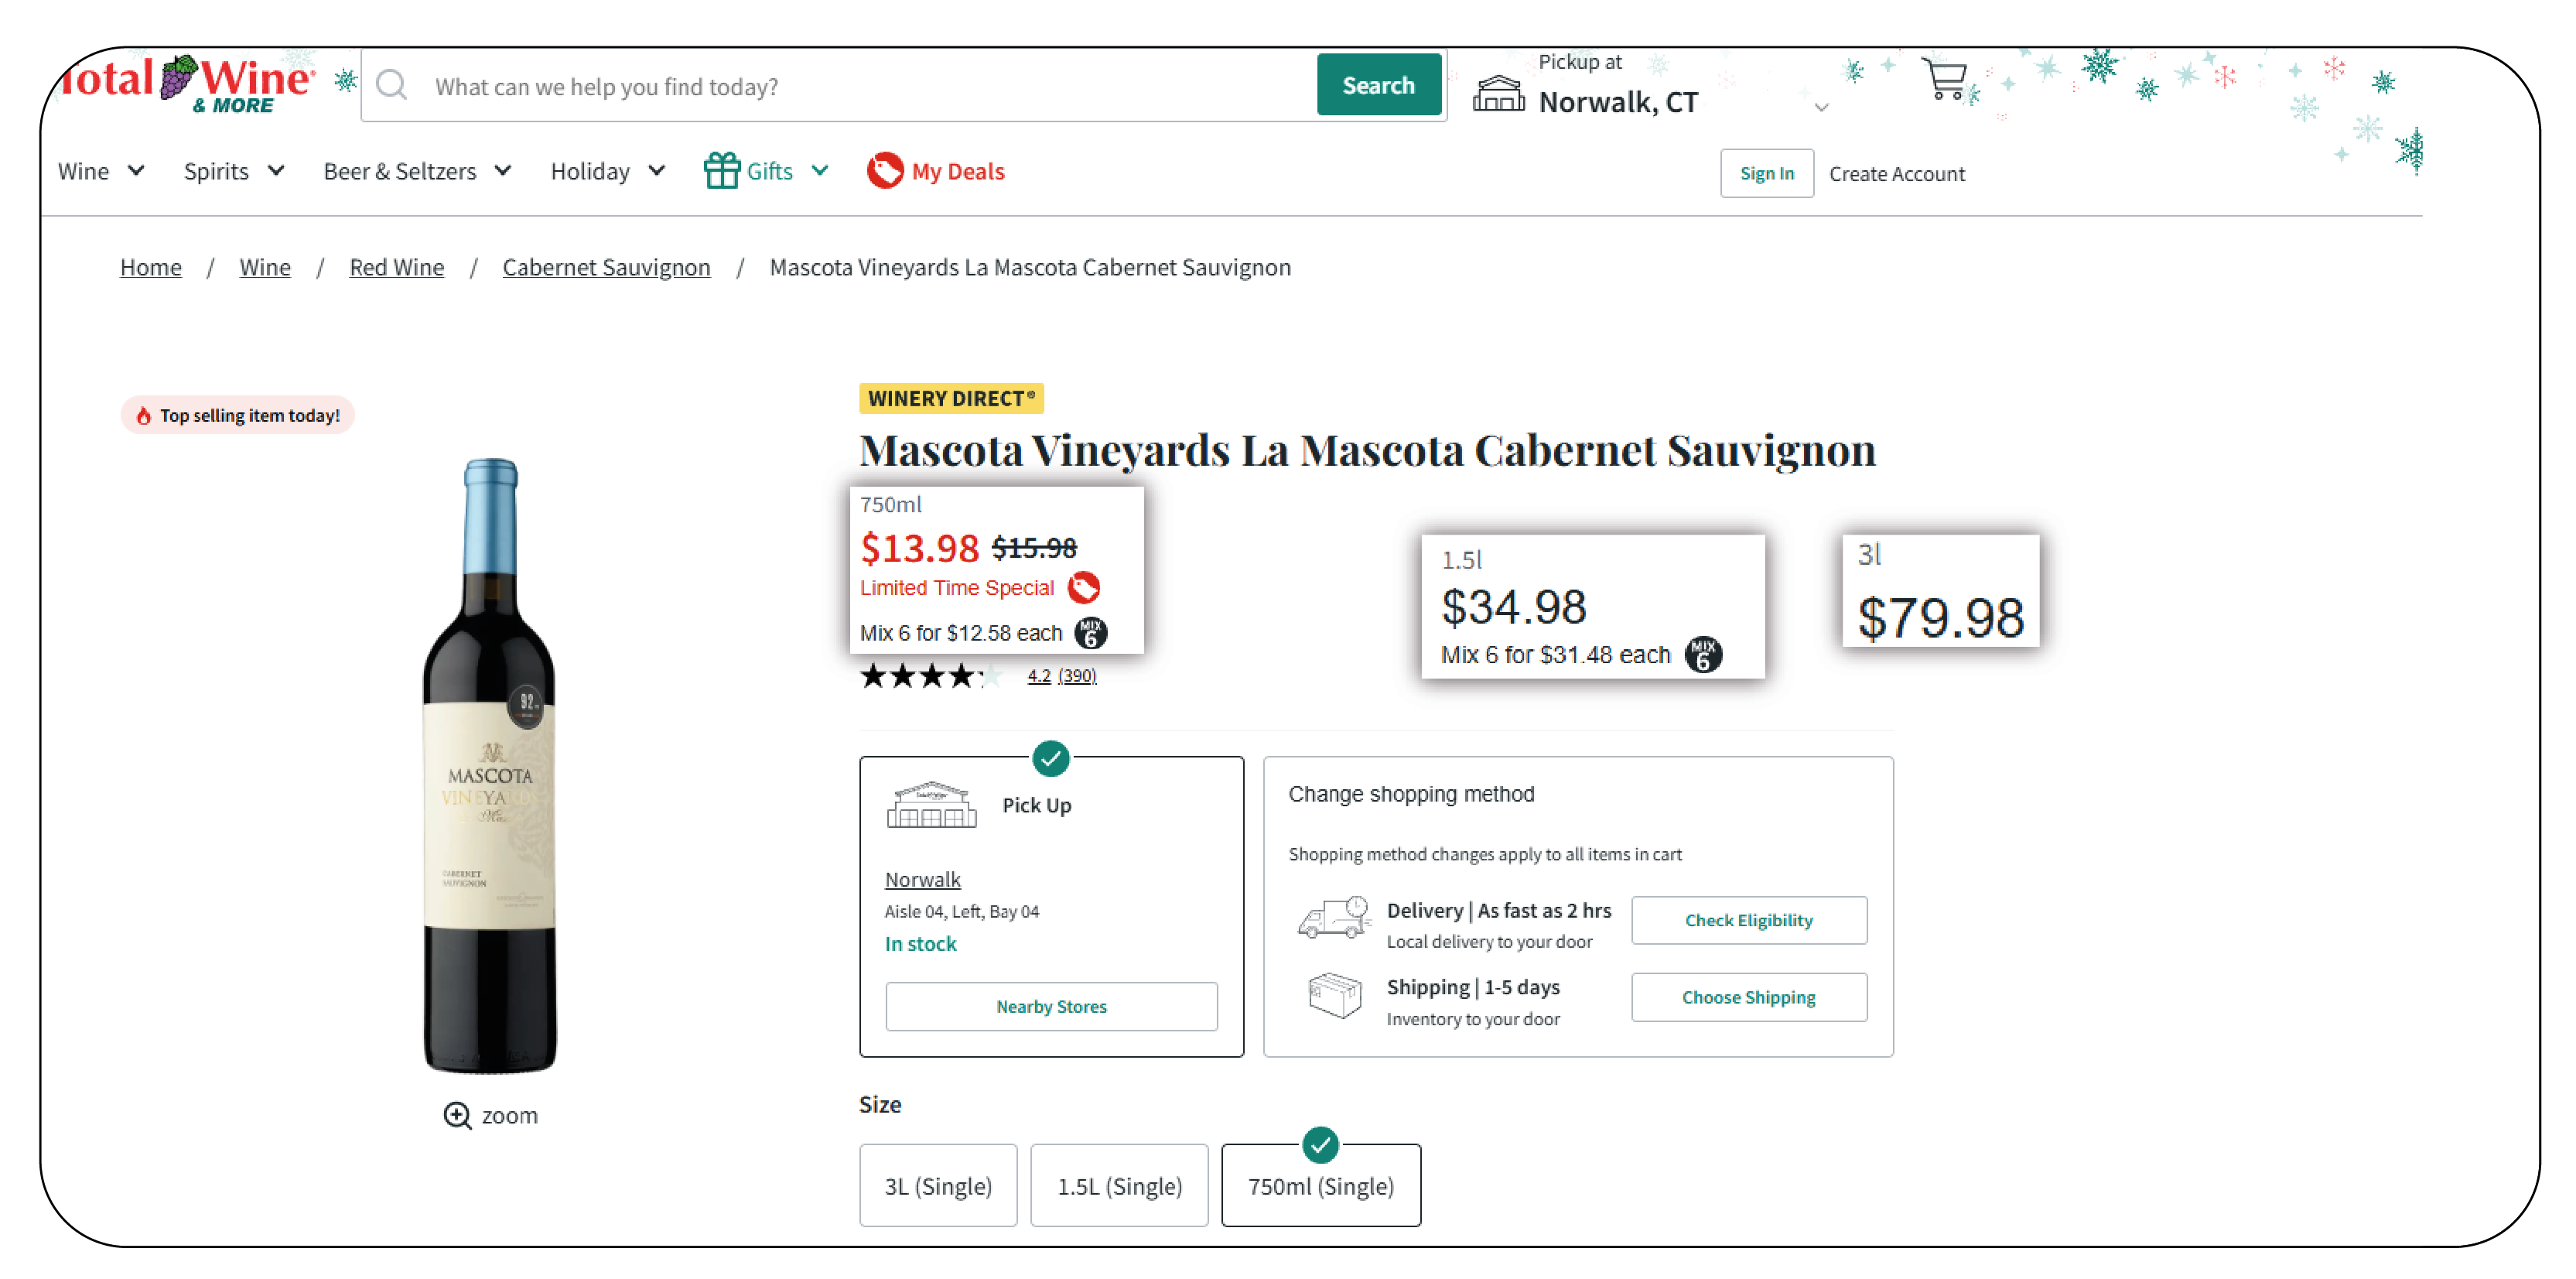This screenshot has width=2576, height=1279.
Task: Click the Wine breadcrumb link
Action: coord(265,267)
